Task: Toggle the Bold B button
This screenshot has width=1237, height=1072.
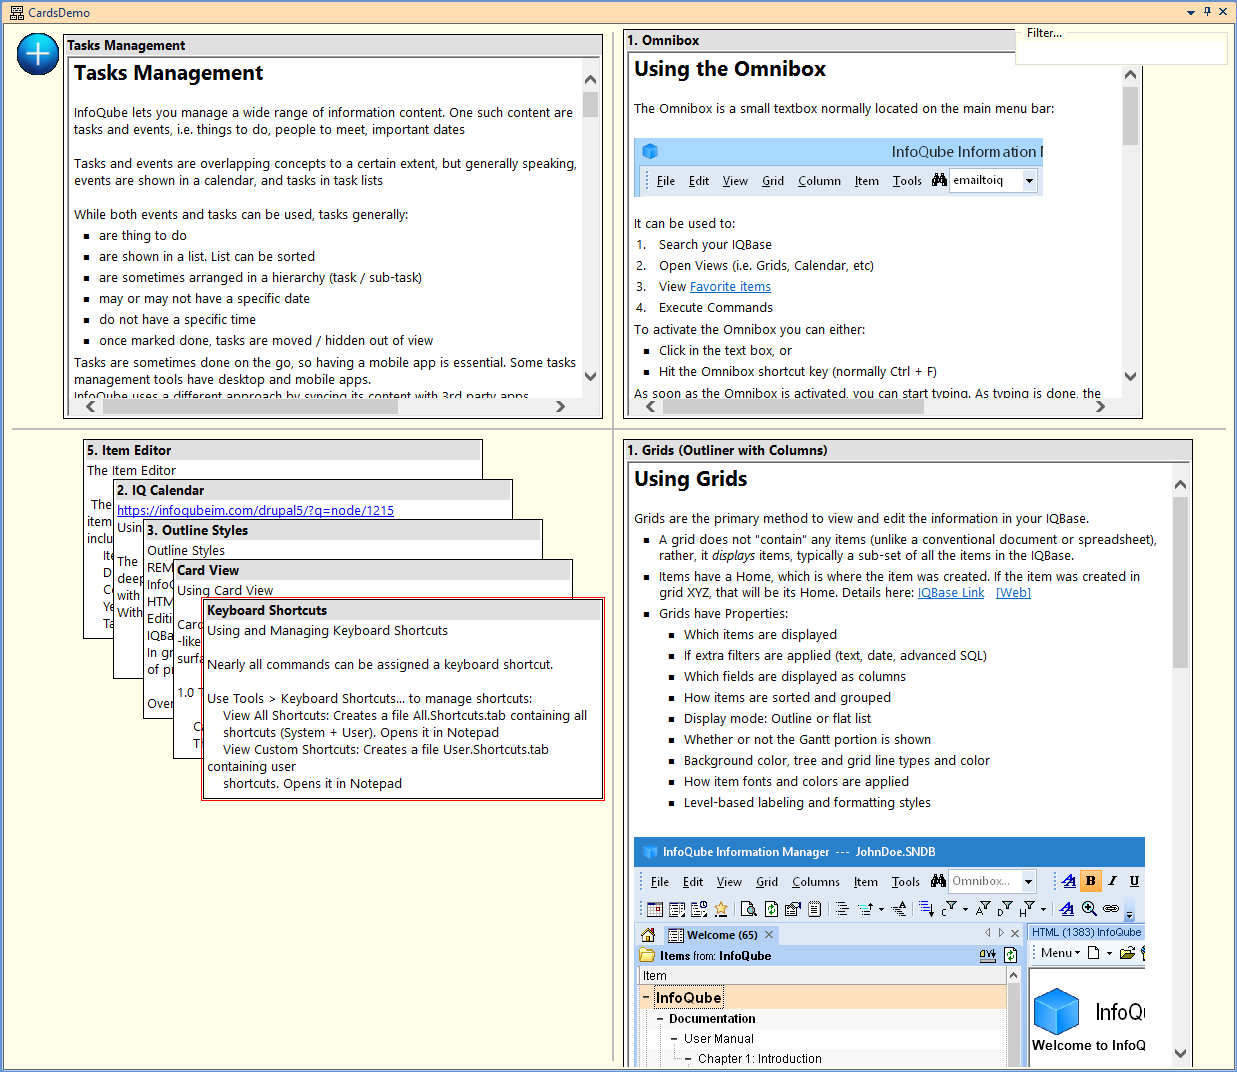Action: tap(1090, 881)
